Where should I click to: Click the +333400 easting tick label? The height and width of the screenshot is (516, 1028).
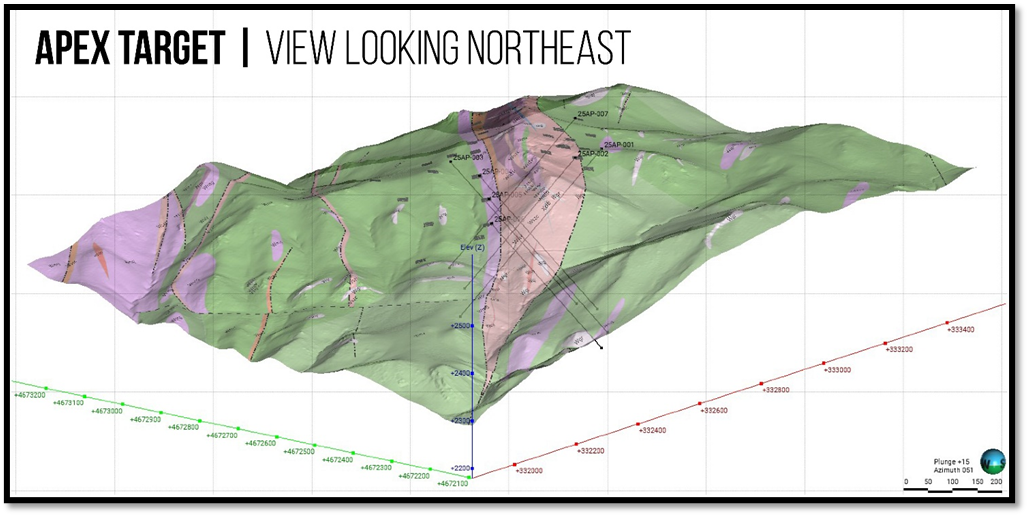[x=961, y=330]
